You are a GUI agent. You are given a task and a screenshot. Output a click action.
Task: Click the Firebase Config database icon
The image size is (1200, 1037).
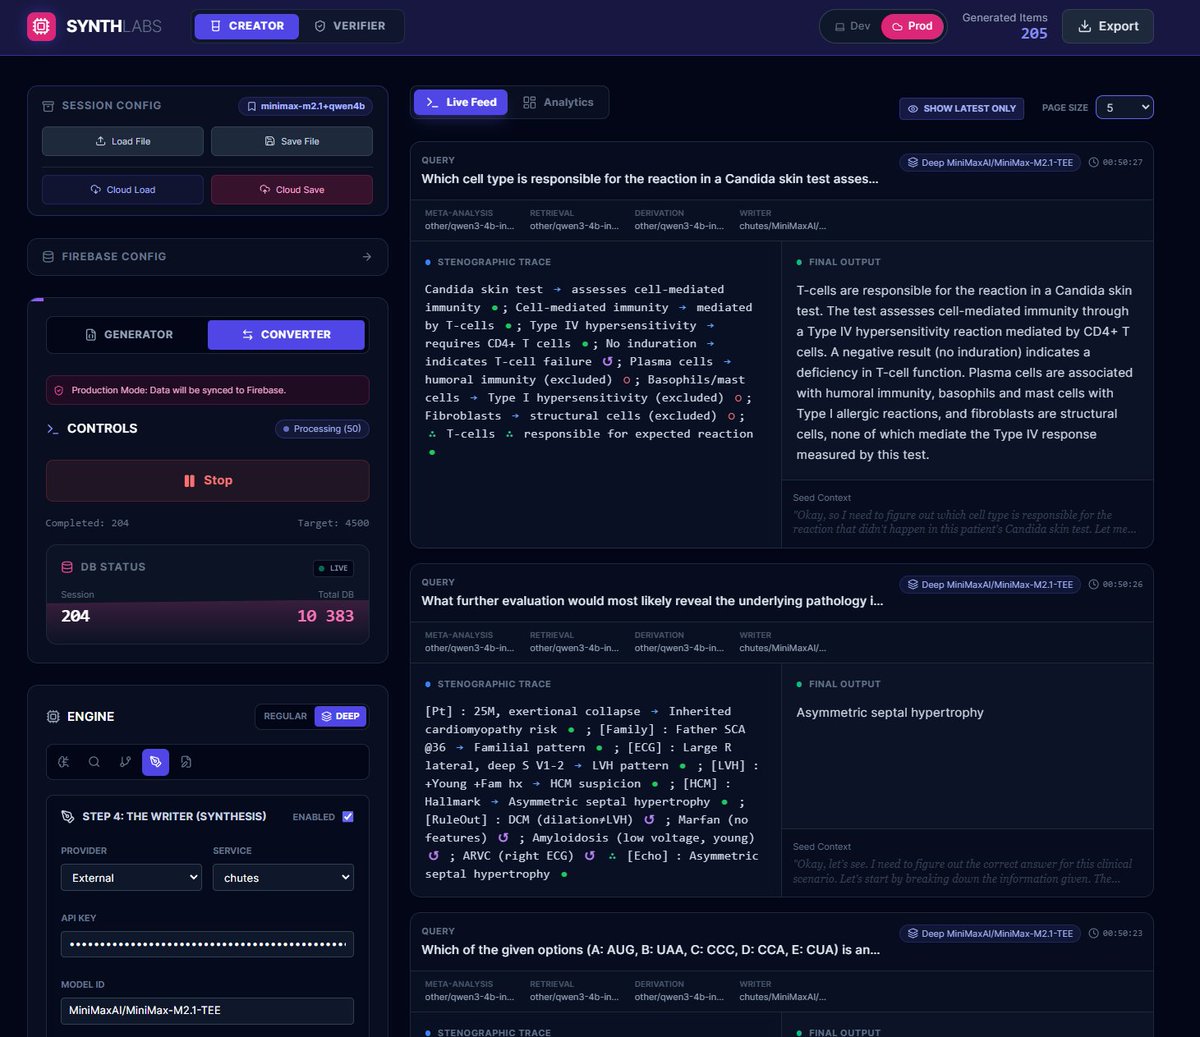pos(48,257)
